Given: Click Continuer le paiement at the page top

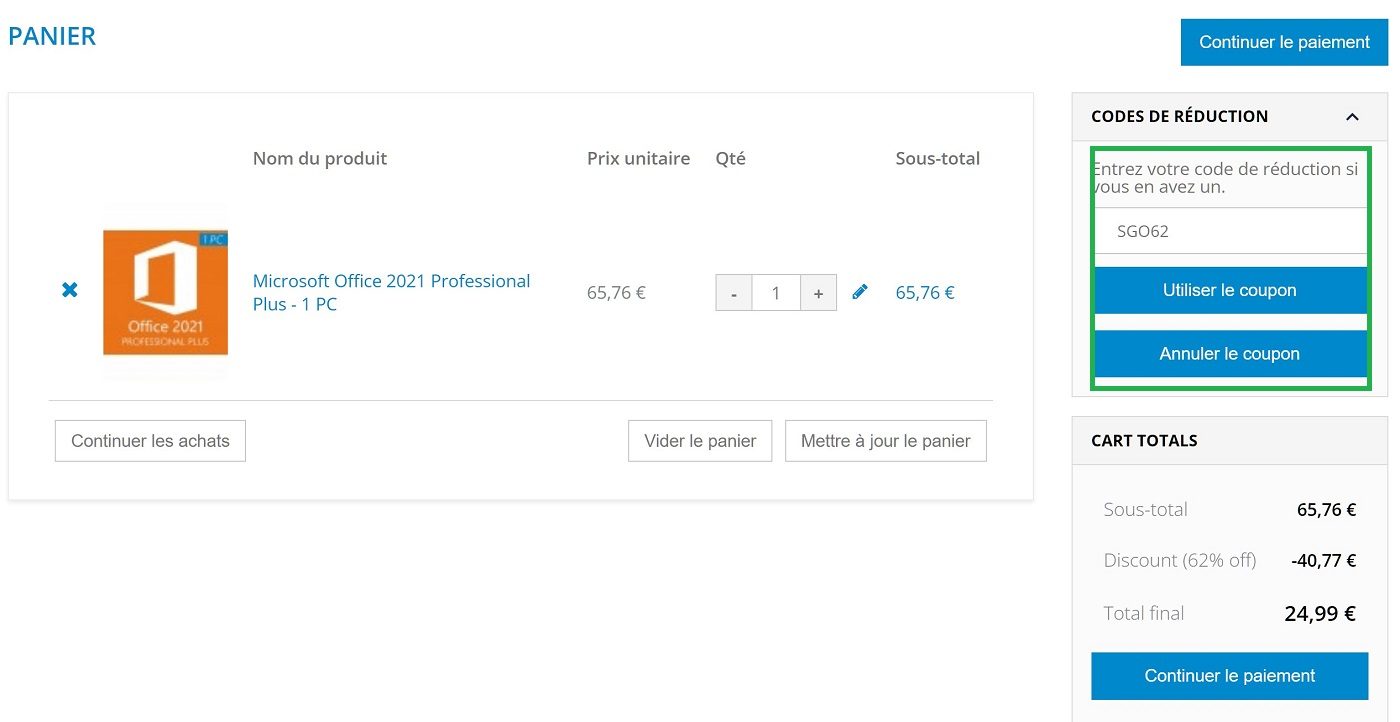Looking at the screenshot, I should tap(1284, 42).
